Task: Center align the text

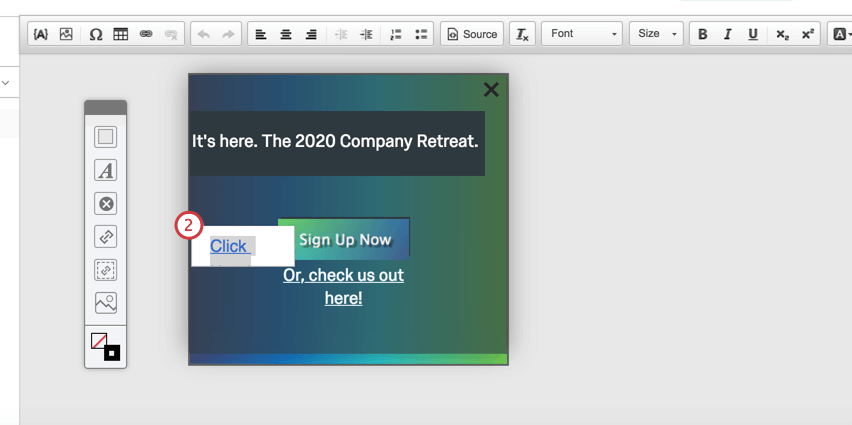Action: pos(286,34)
